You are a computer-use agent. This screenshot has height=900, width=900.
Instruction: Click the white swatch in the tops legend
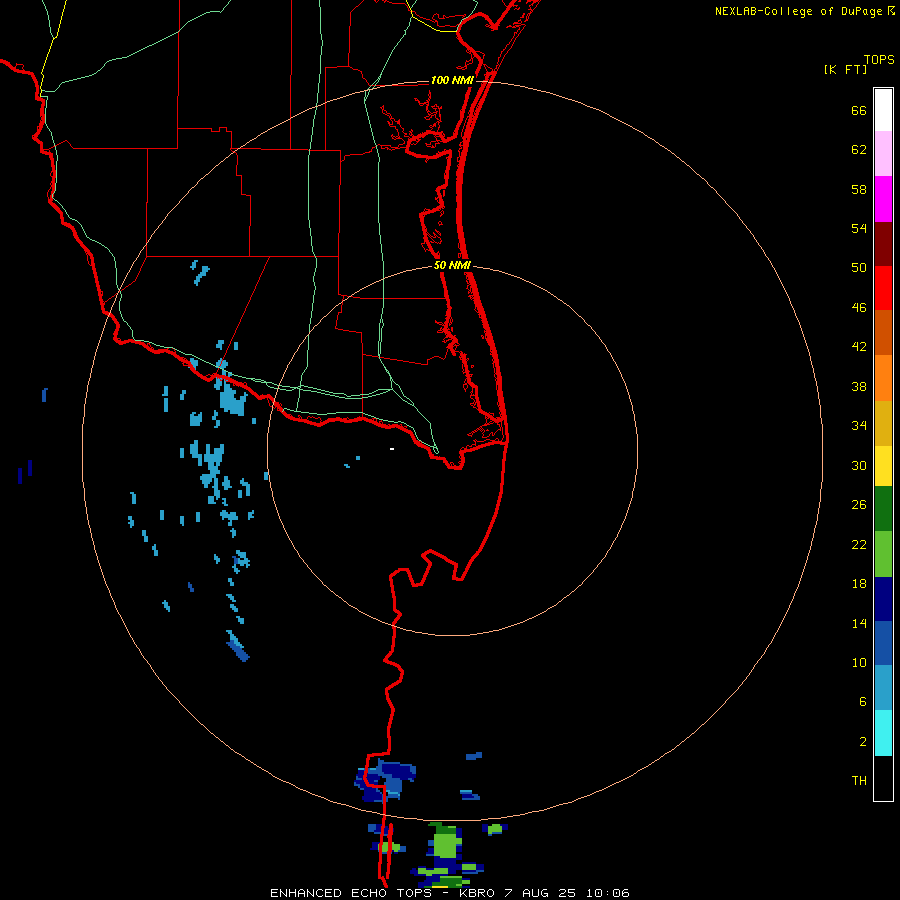(x=883, y=110)
